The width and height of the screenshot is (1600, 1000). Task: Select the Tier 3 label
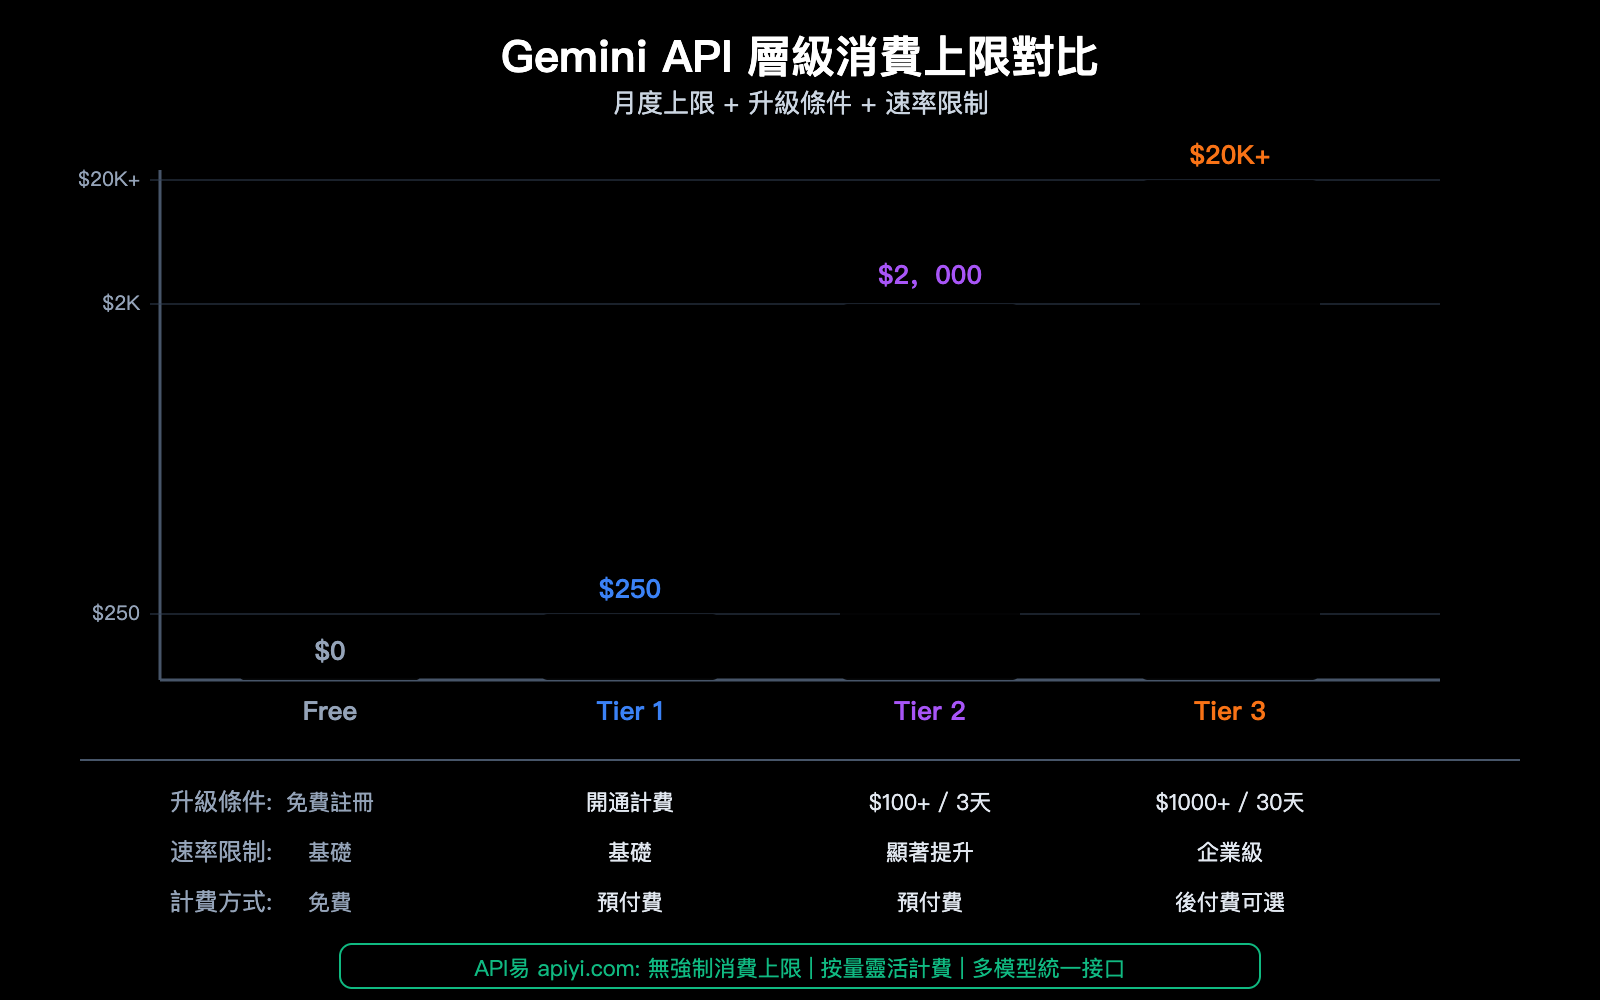pos(1229,711)
